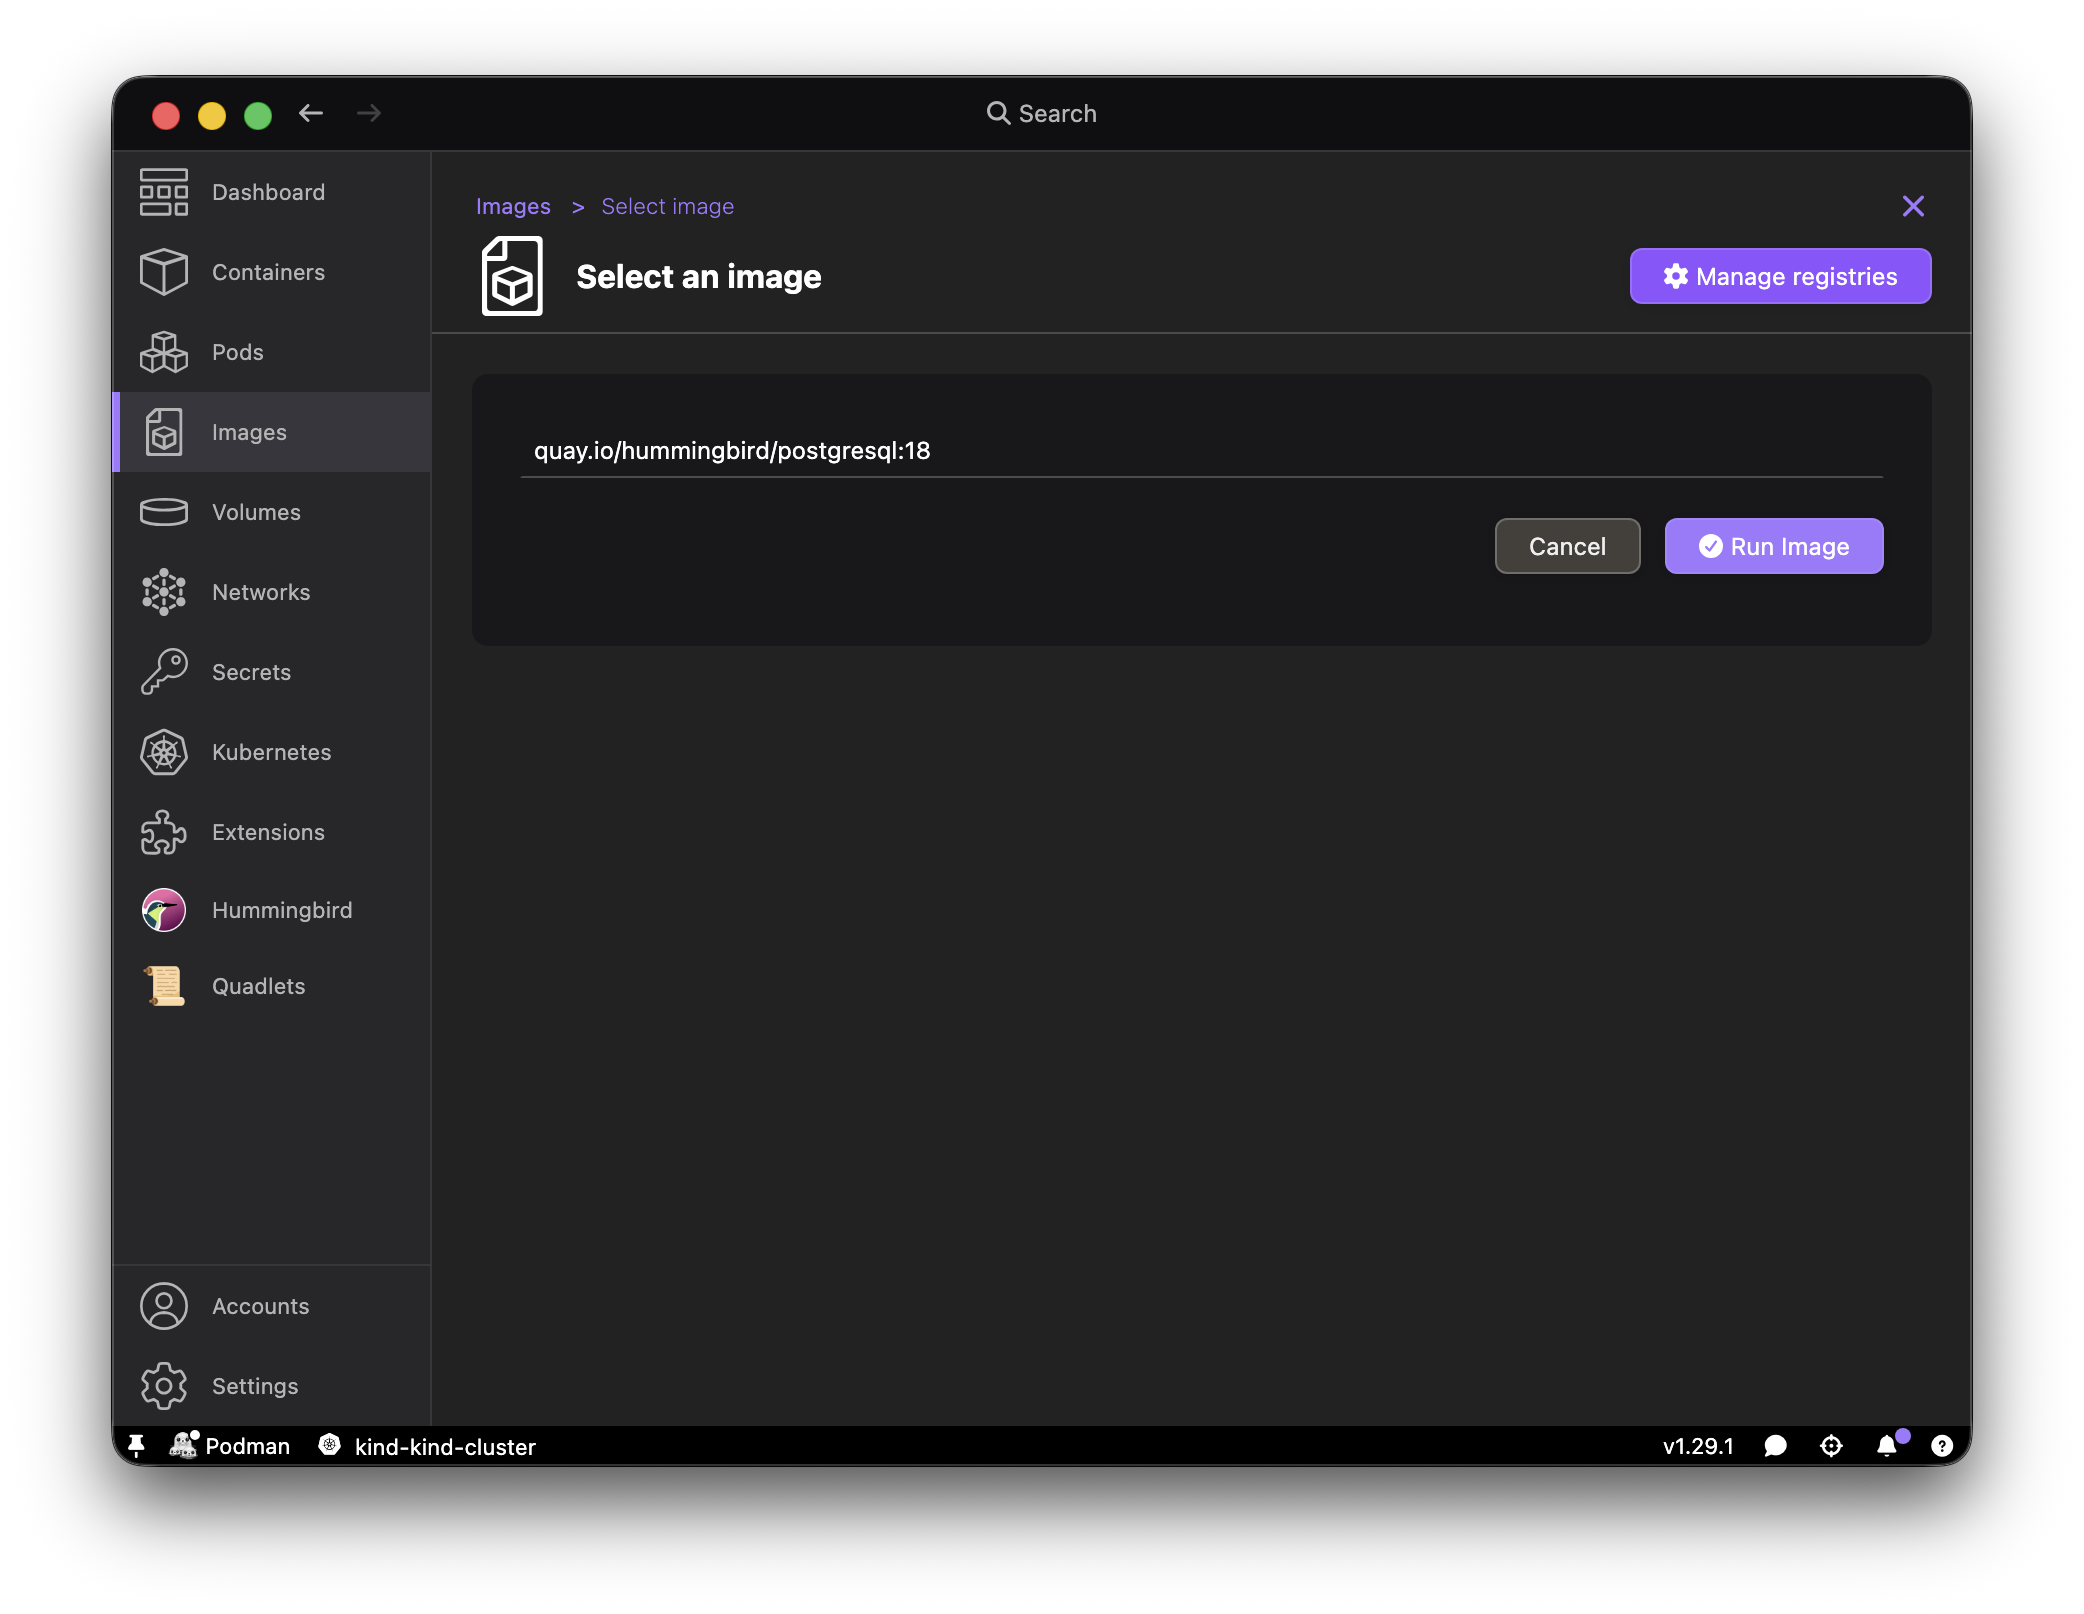This screenshot has height=1614, width=2084.
Task: Select the Images sidebar icon
Action: pos(164,432)
